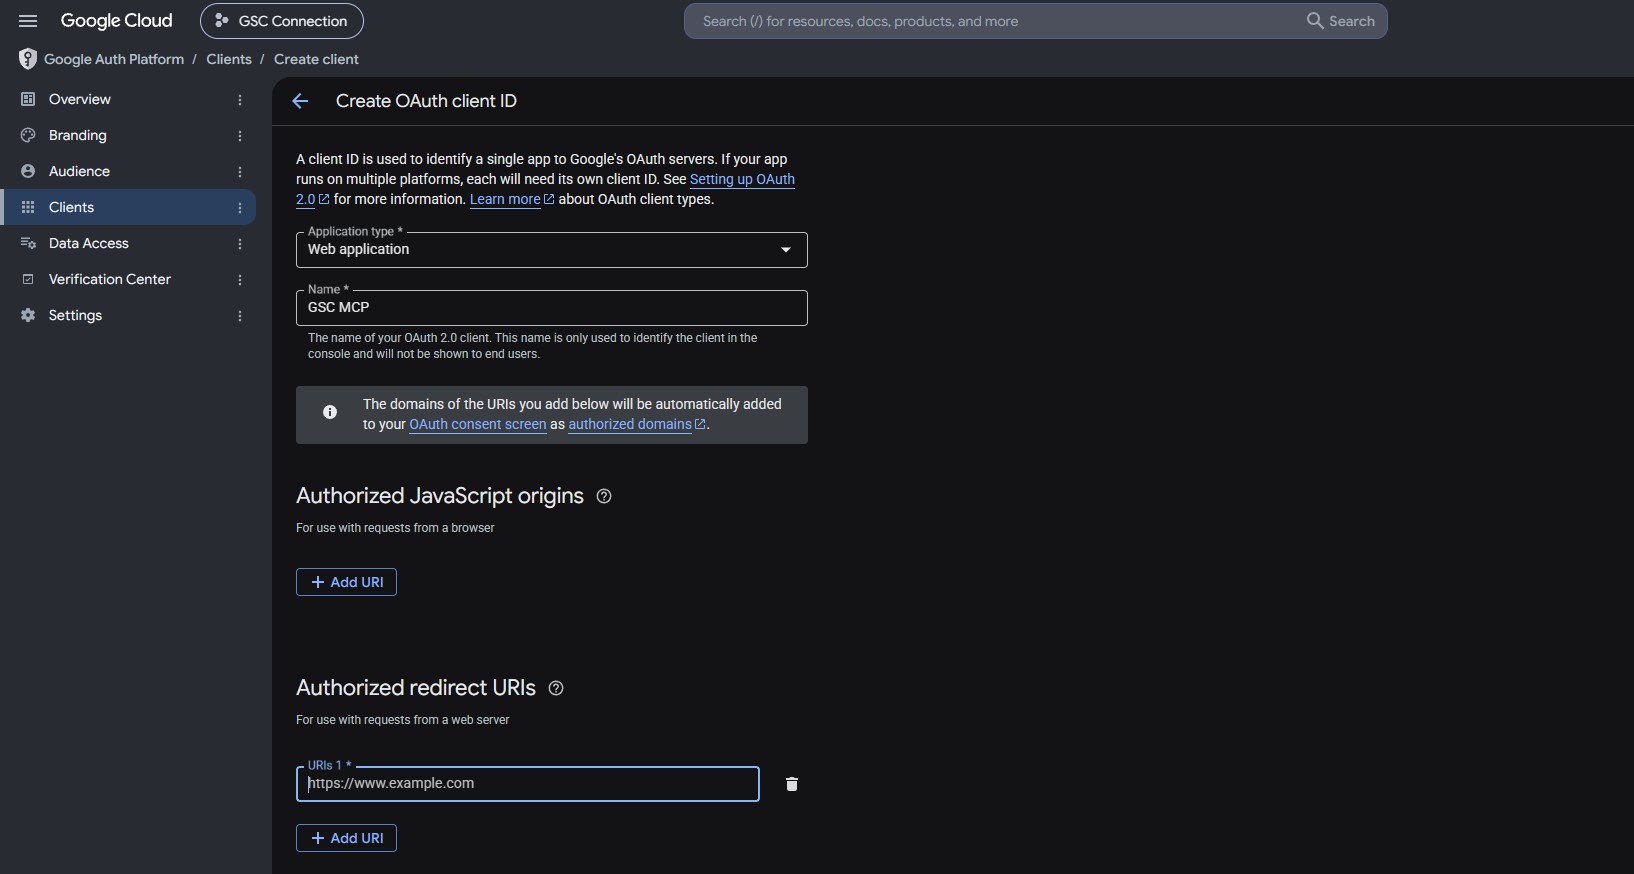Click text For use with requests from a web server

pyautogui.click(x=403, y=720)
